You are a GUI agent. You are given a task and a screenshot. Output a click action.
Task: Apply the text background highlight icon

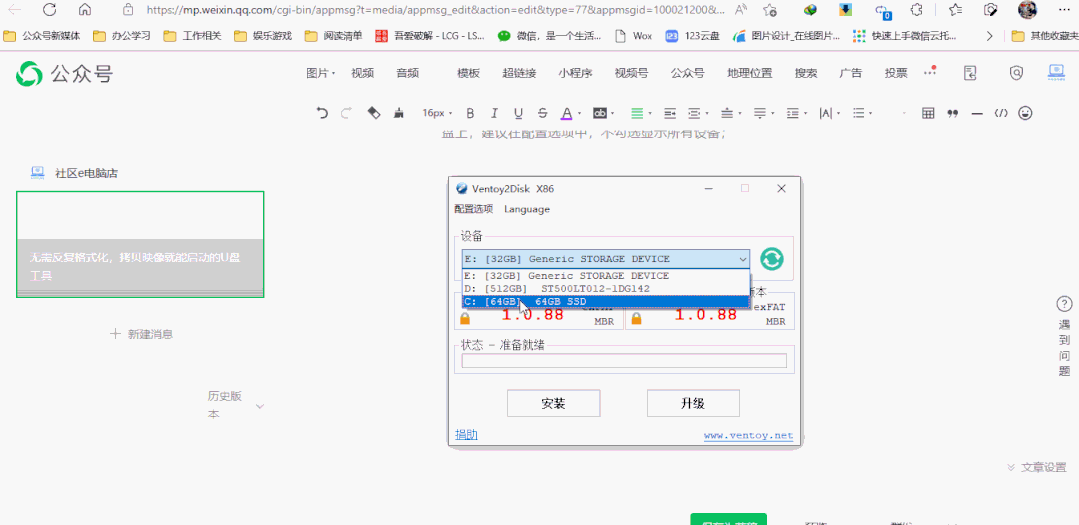[x=600, y=114]
